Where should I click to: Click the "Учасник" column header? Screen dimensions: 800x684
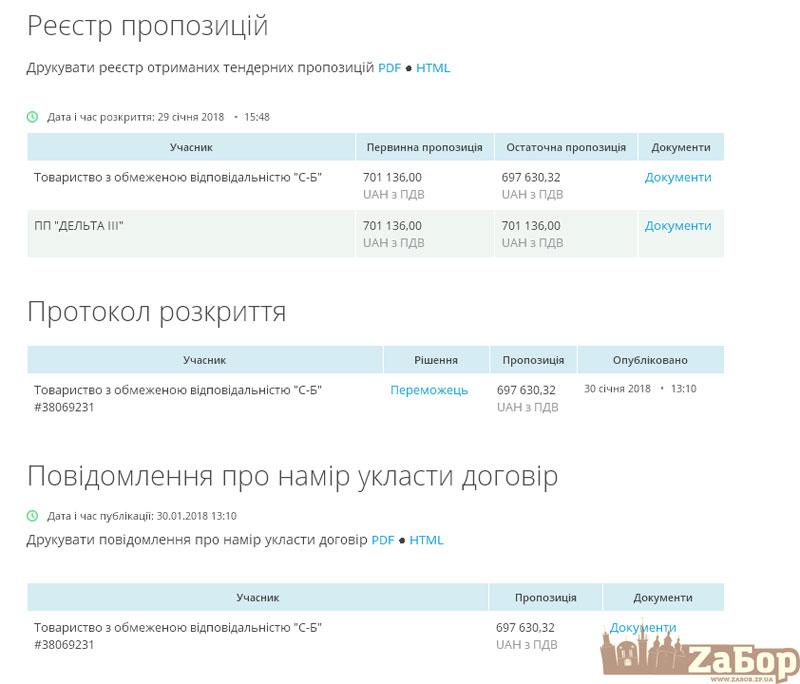pyautogui.click(x=190, y=146)
